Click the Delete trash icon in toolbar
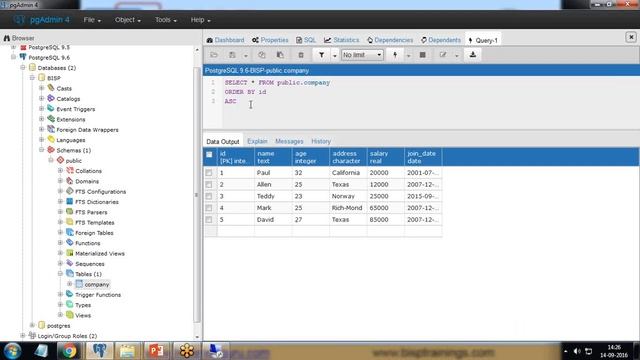Image resolution: width=640 pixels, height=360 pixels. 301,55
